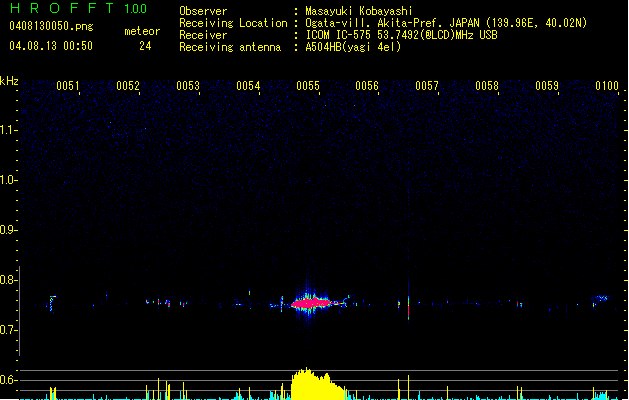Click the 0058 time marker

pos(487,85)
